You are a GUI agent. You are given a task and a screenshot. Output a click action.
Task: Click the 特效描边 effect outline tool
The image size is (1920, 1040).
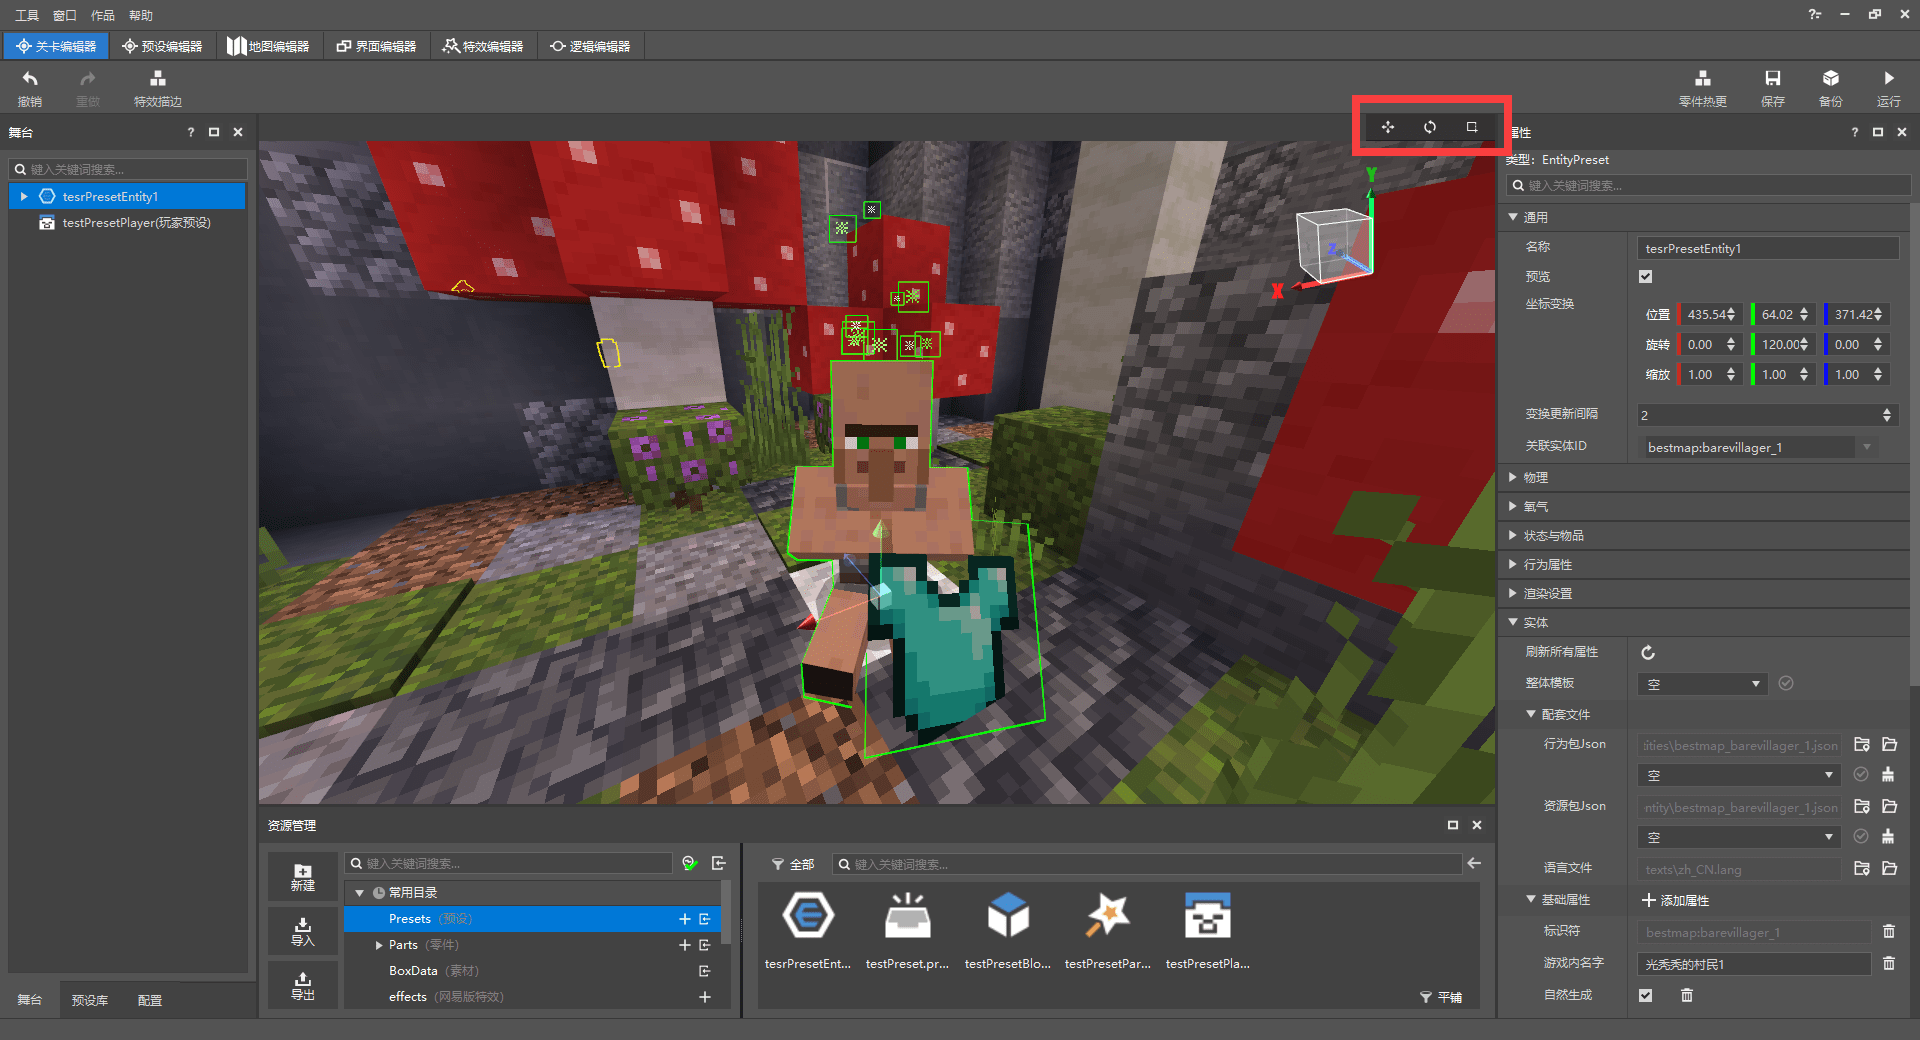tap(158, 88)
